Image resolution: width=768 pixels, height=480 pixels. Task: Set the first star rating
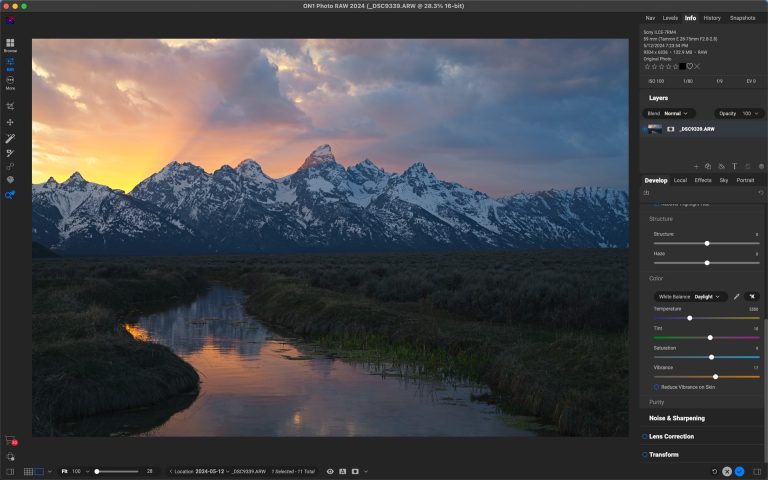[647, 66]
